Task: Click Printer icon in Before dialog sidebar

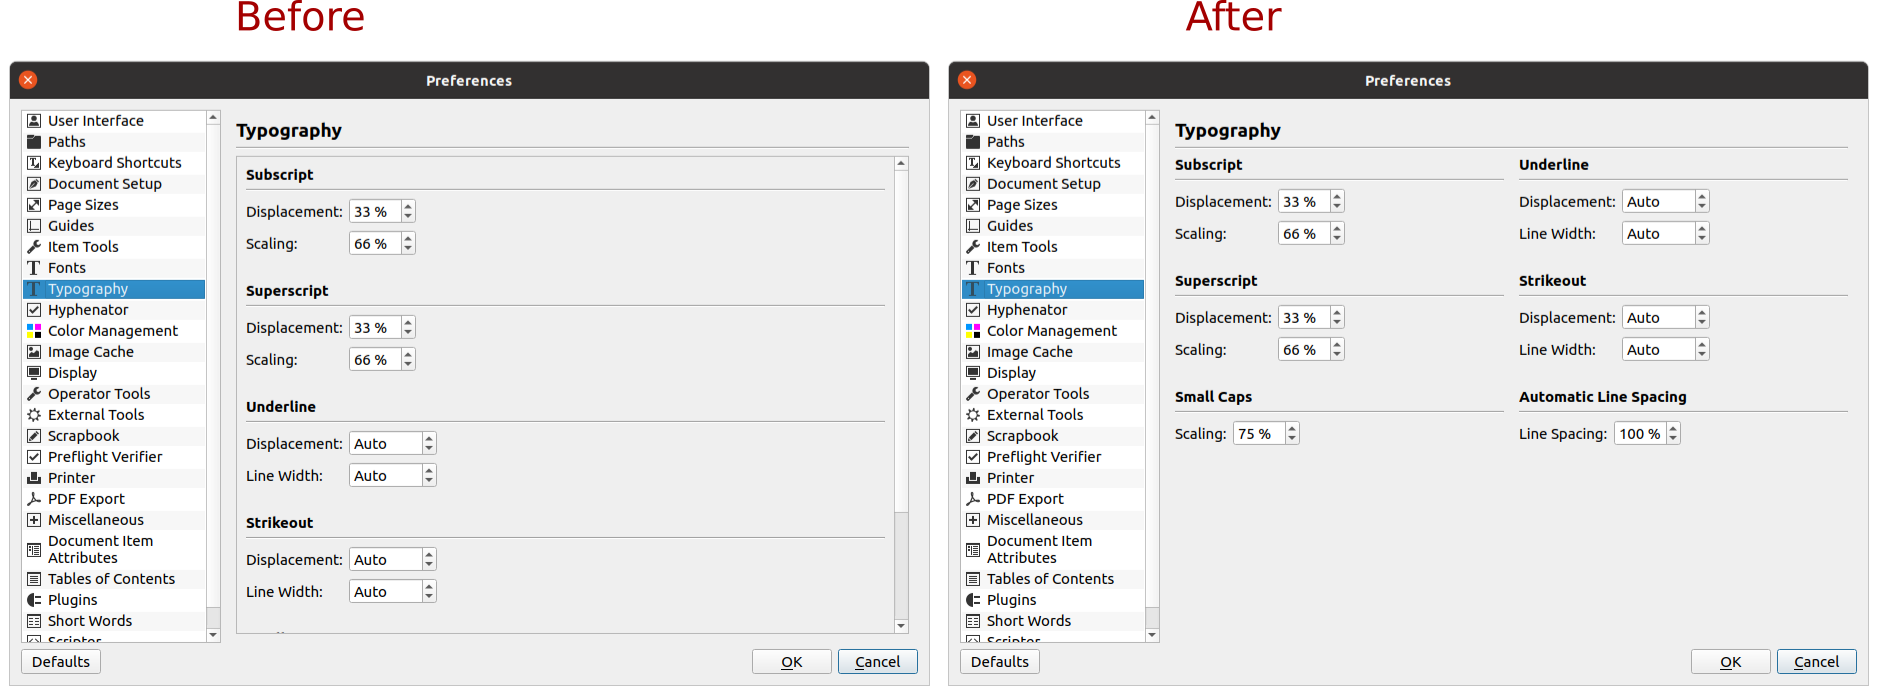Action: click(34, 478)
